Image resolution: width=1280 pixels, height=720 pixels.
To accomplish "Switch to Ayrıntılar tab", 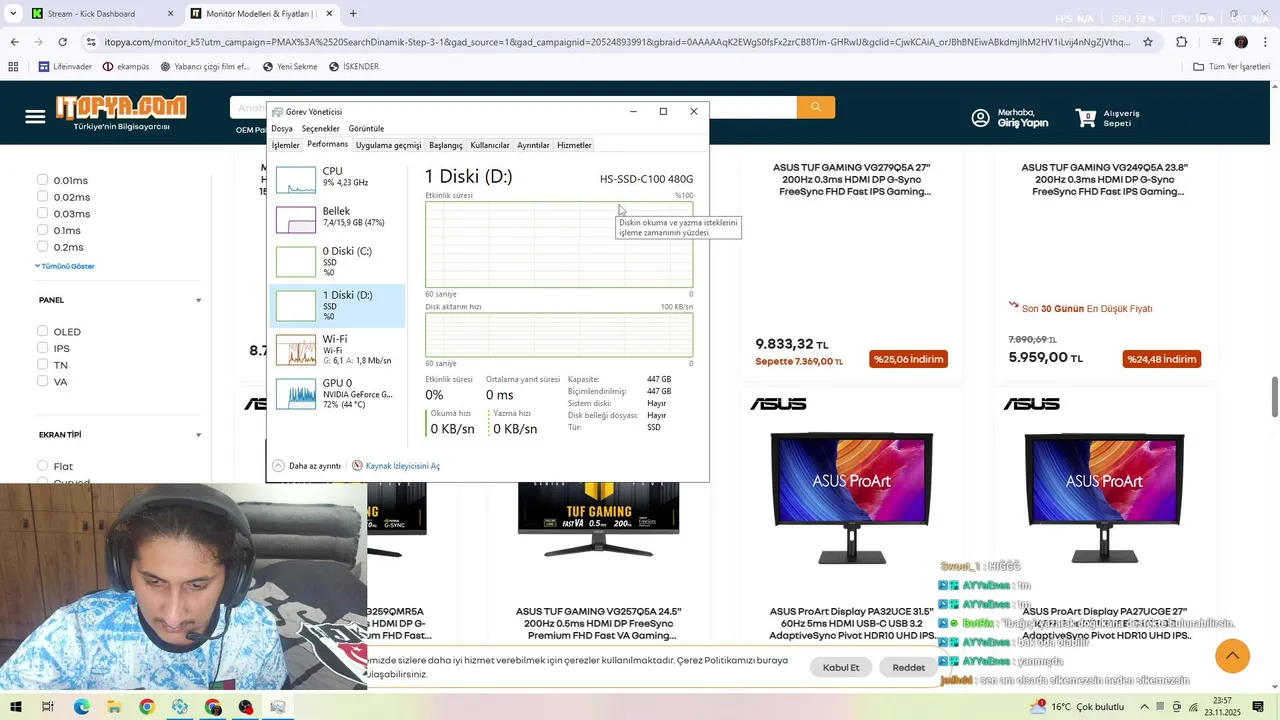I will click(533, 146).
